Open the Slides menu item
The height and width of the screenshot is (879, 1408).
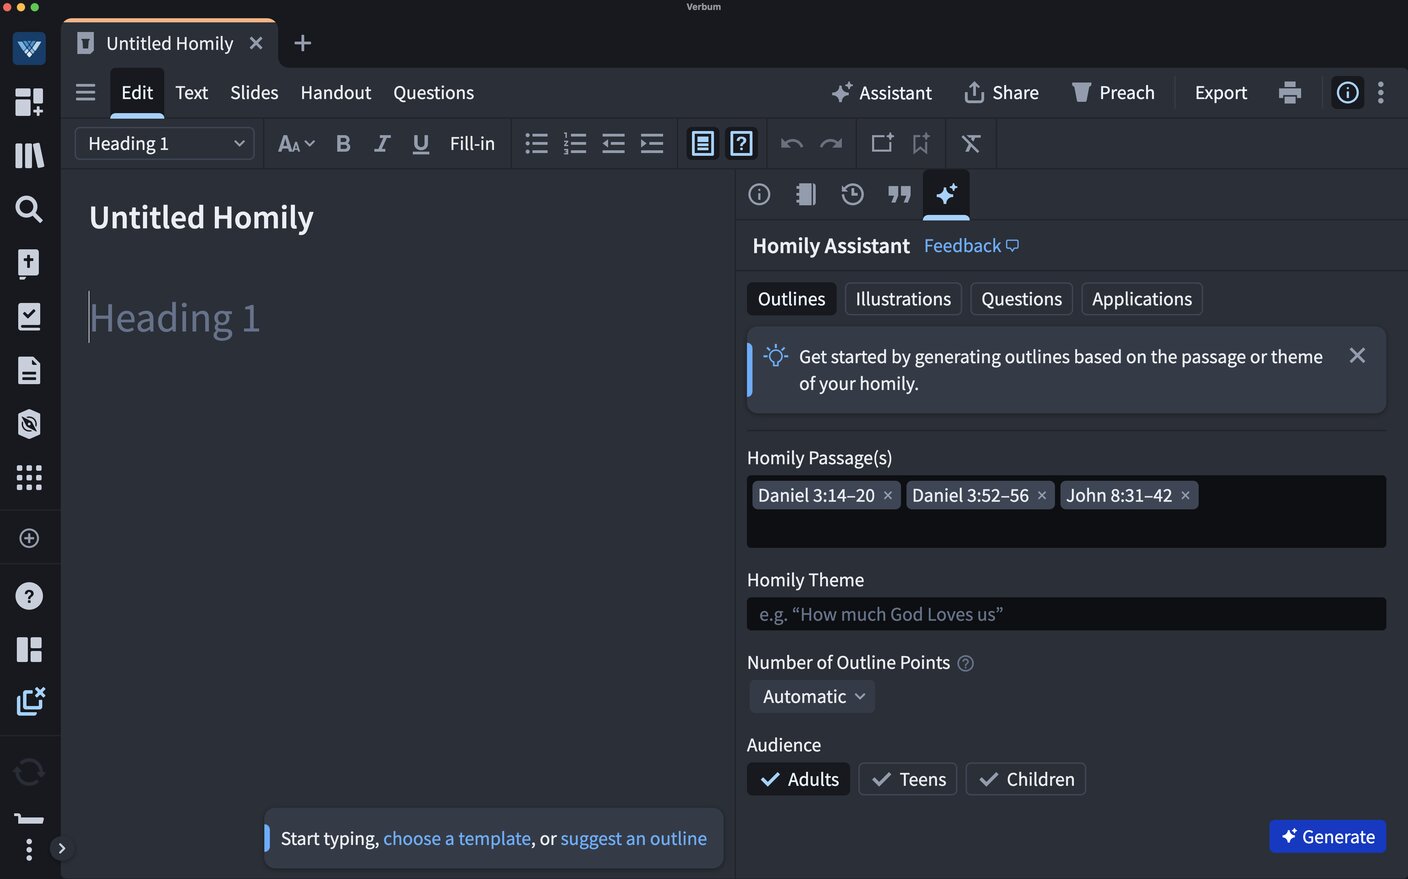(x=253, y=92)
